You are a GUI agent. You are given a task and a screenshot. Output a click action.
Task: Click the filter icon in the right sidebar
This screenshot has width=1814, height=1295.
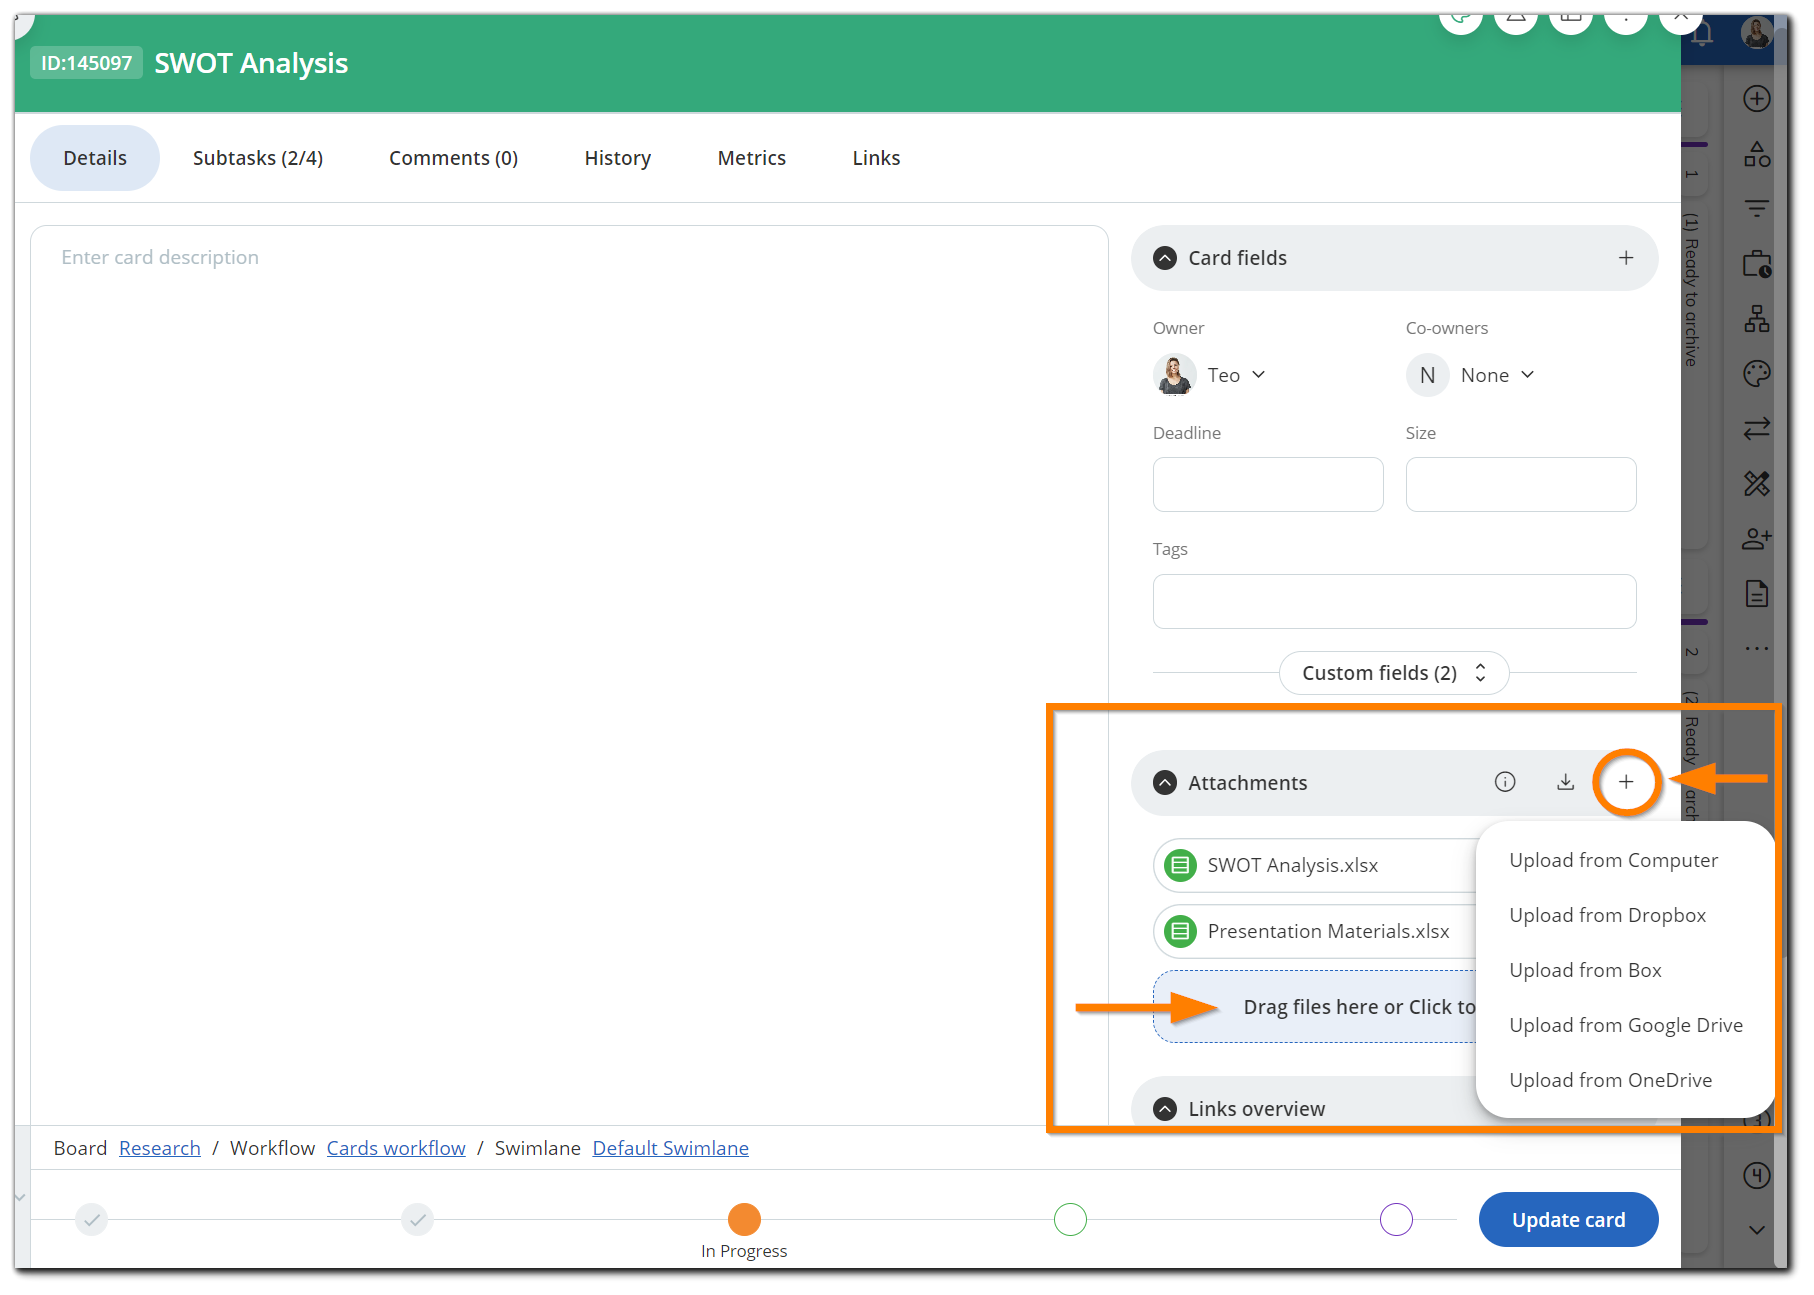1757,209
